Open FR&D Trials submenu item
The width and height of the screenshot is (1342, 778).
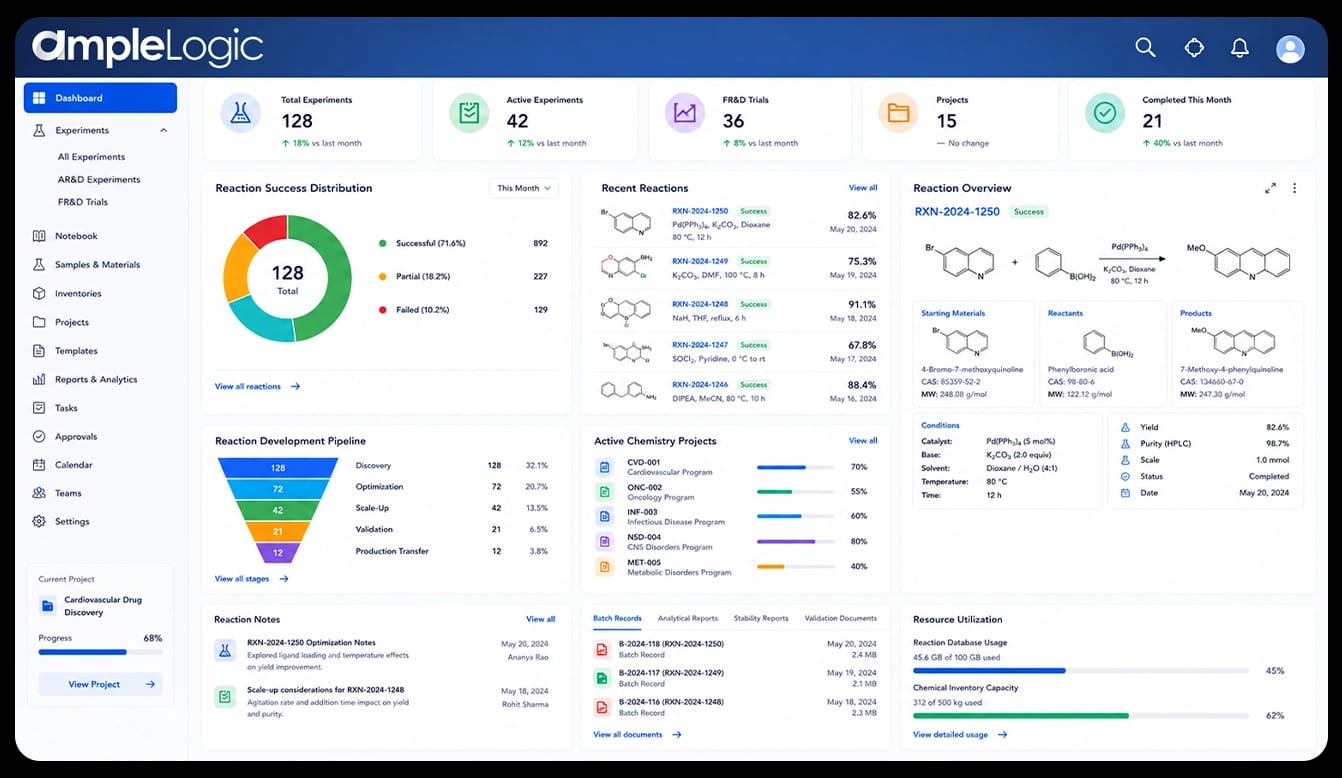tap(83, 202)
